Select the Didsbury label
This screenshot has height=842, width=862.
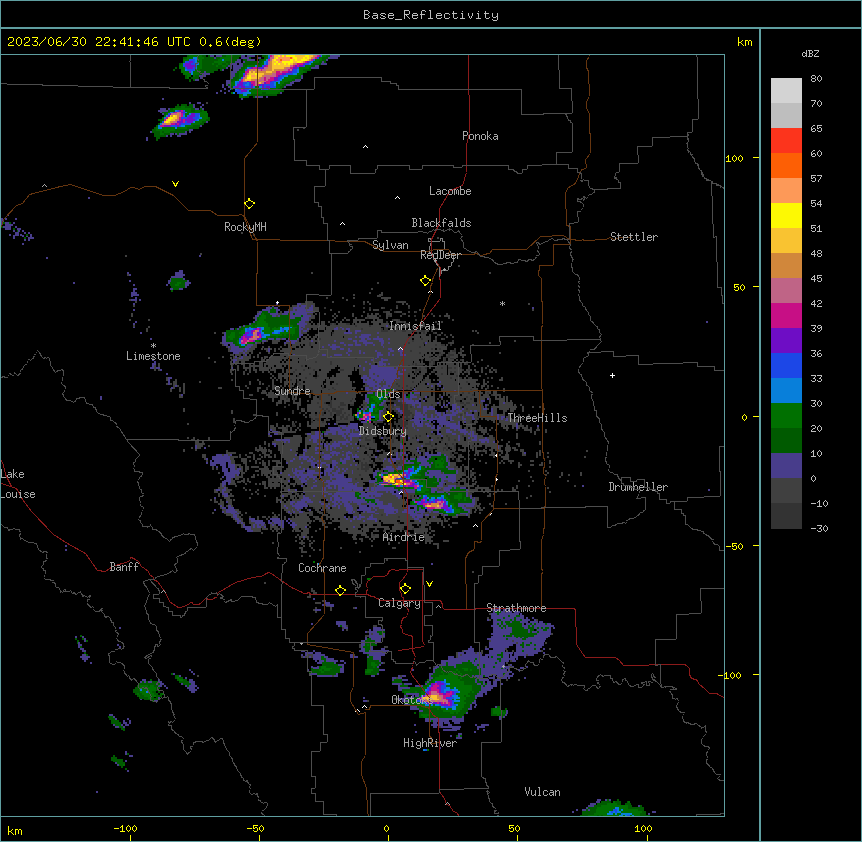383,431
